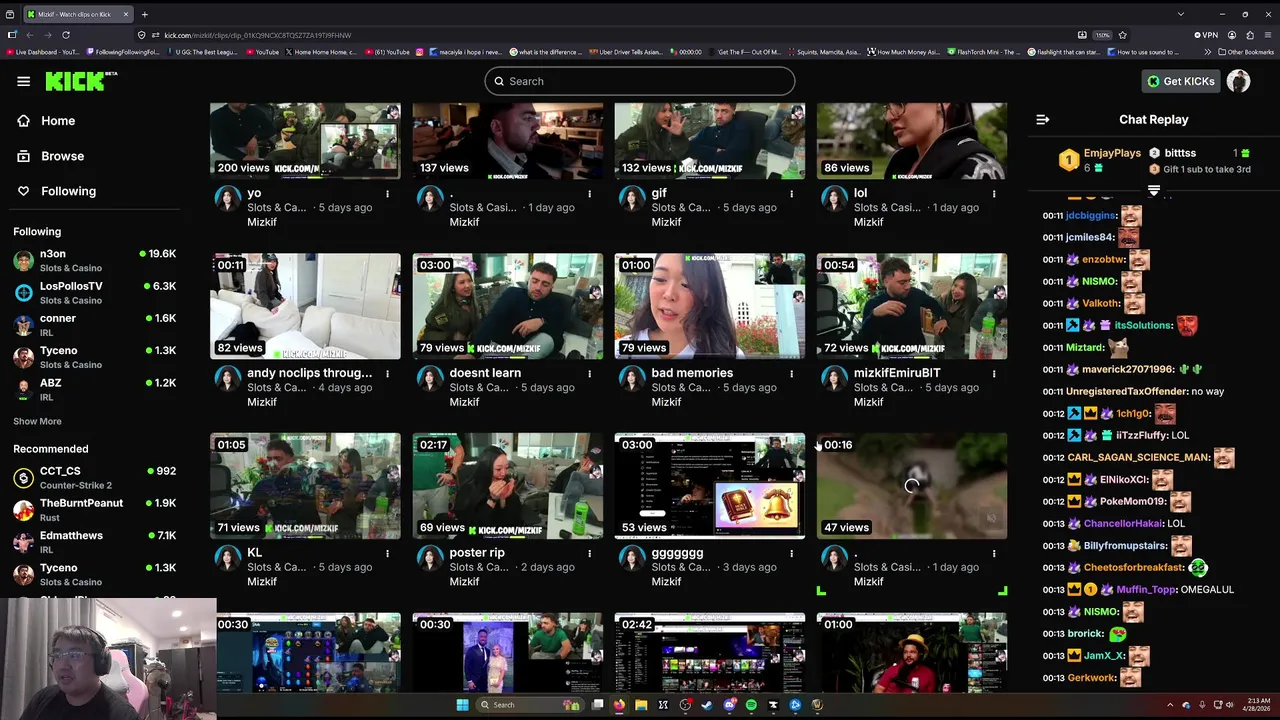1280x720 pixels.
Task: Open options for 'bad memories' clip
Action: 791,373
